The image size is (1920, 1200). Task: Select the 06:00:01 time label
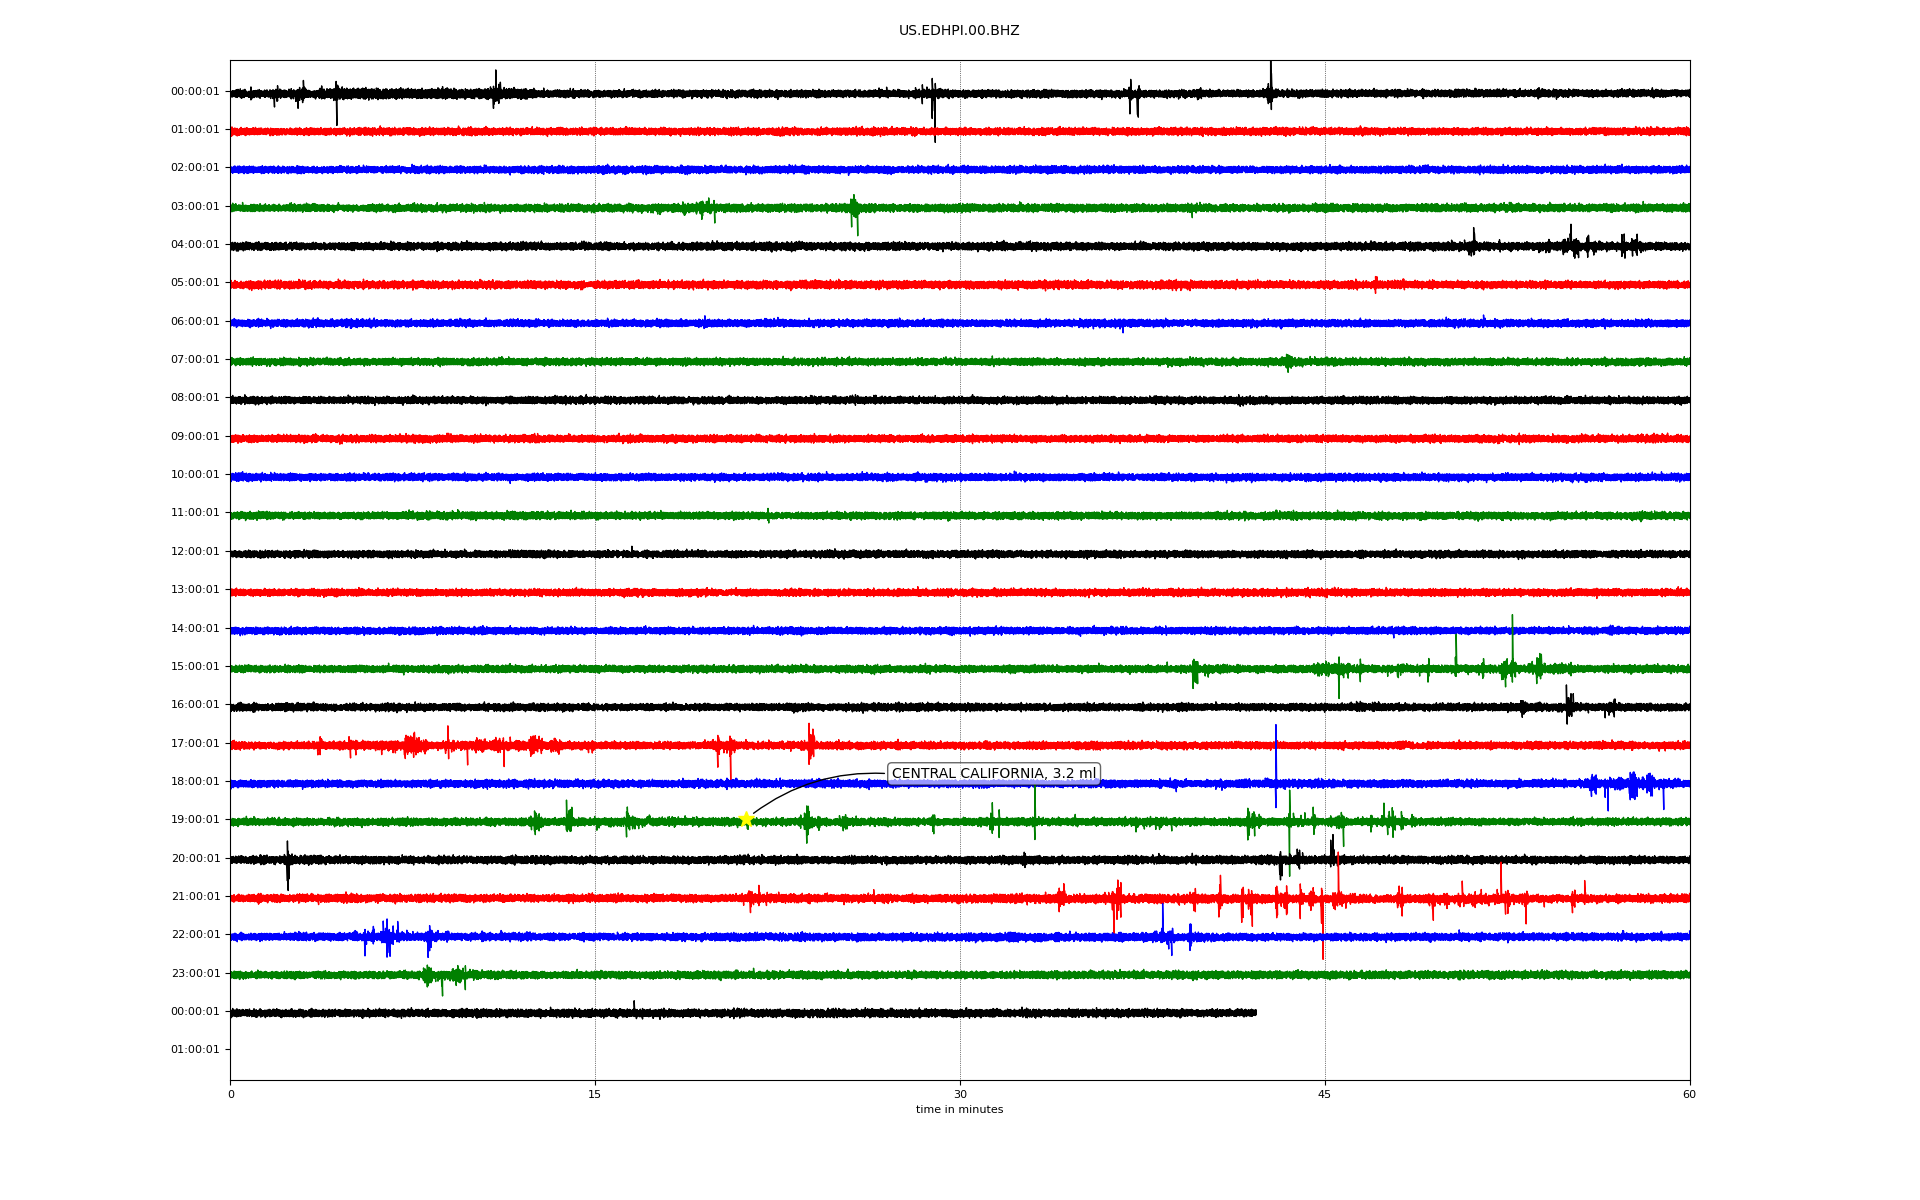[195, 321]
